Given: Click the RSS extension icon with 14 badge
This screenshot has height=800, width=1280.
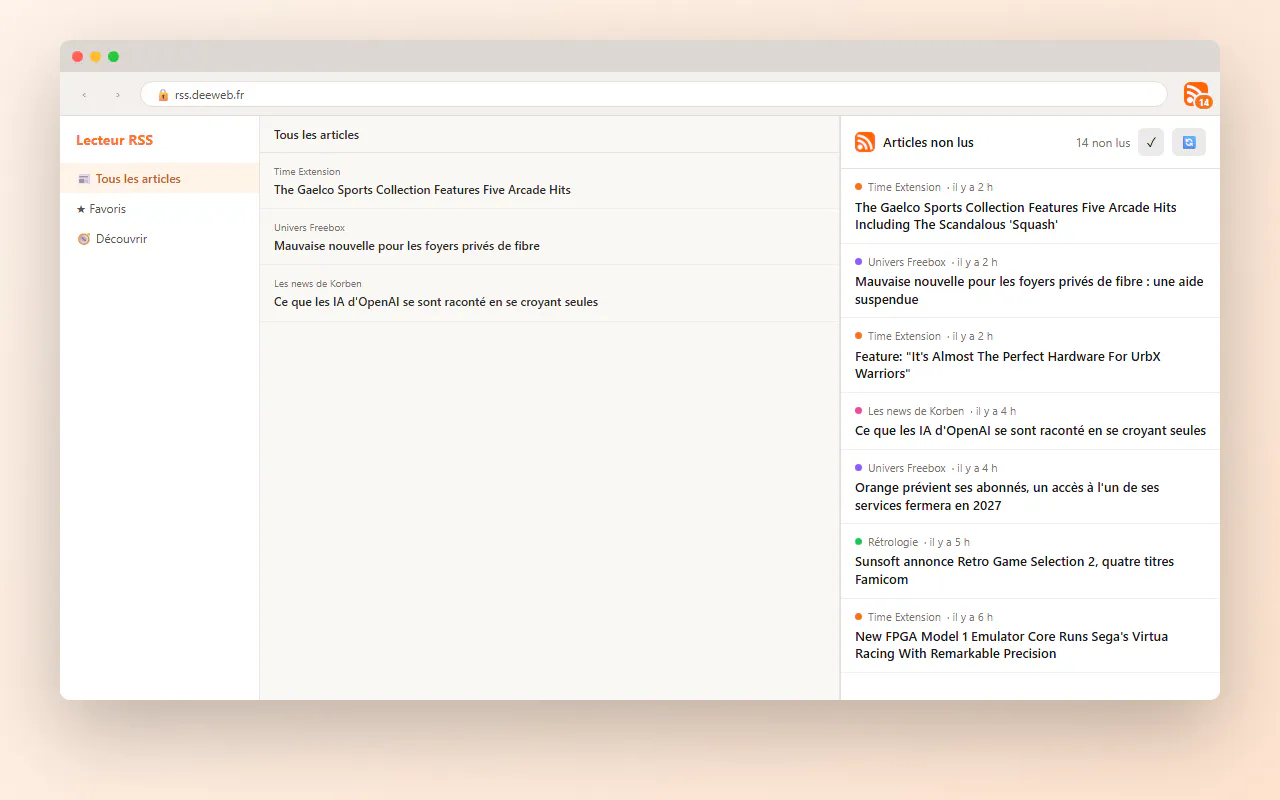Looking at the screenshot, I should pyautogui.click(x=1197, y=95).
